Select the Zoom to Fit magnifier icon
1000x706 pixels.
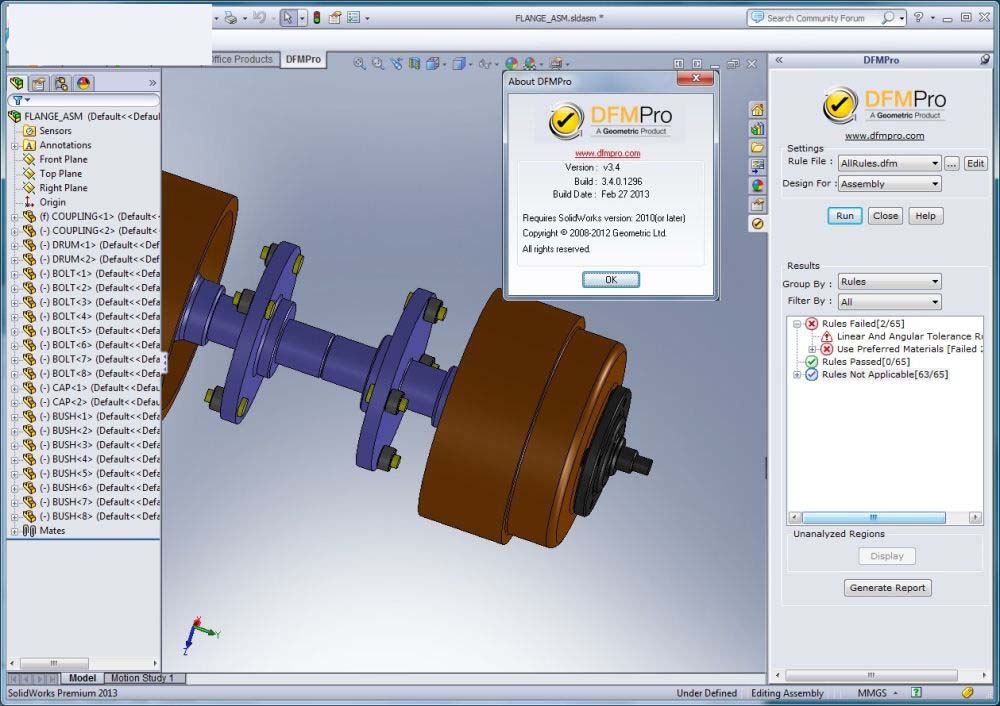[359, 63]
